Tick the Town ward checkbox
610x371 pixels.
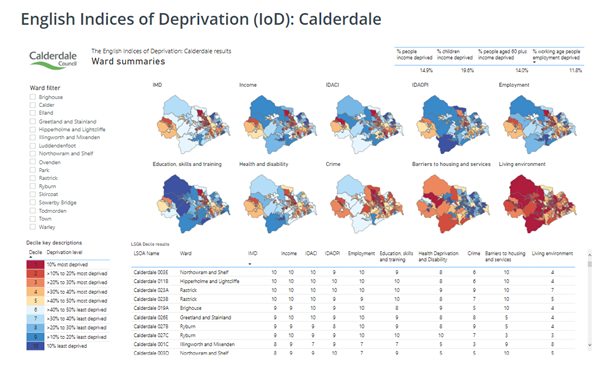pos(33,219)
